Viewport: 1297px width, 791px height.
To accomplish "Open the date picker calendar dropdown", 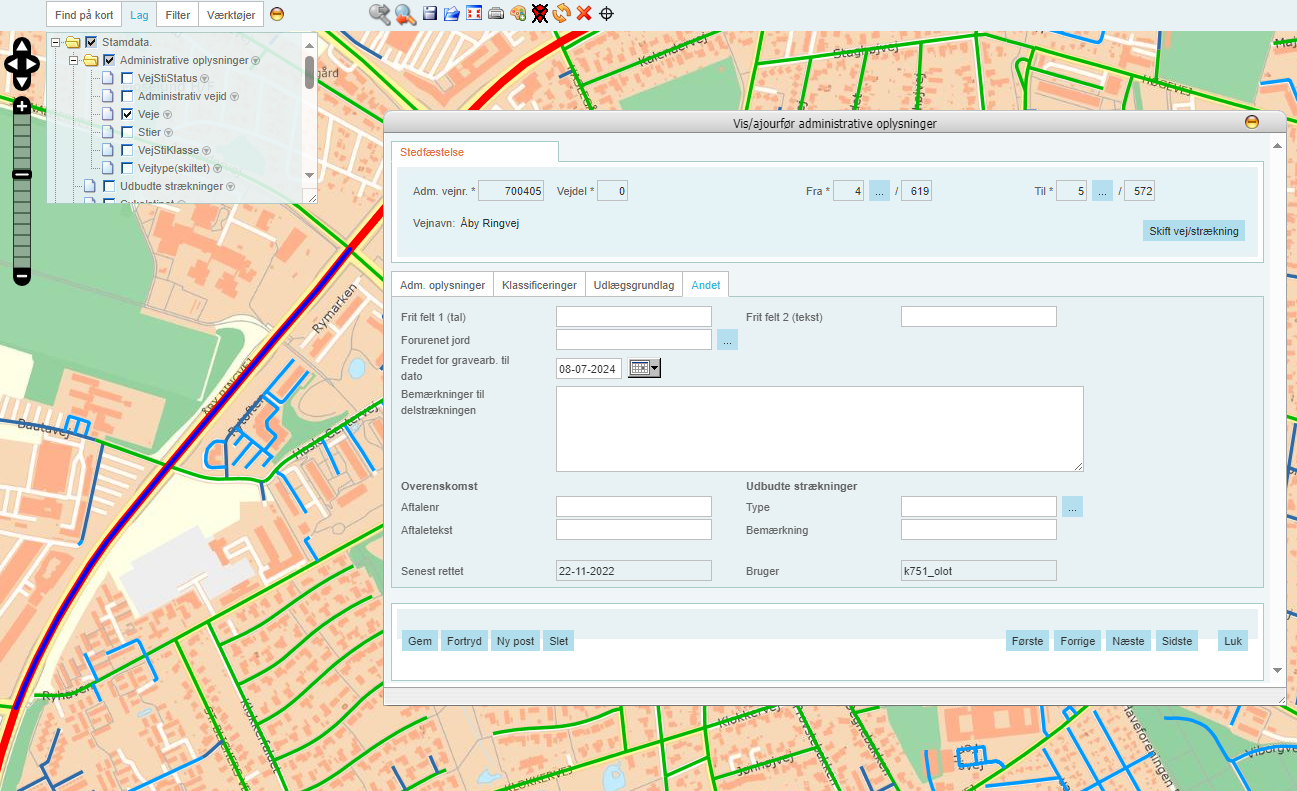I will (644, 369).
